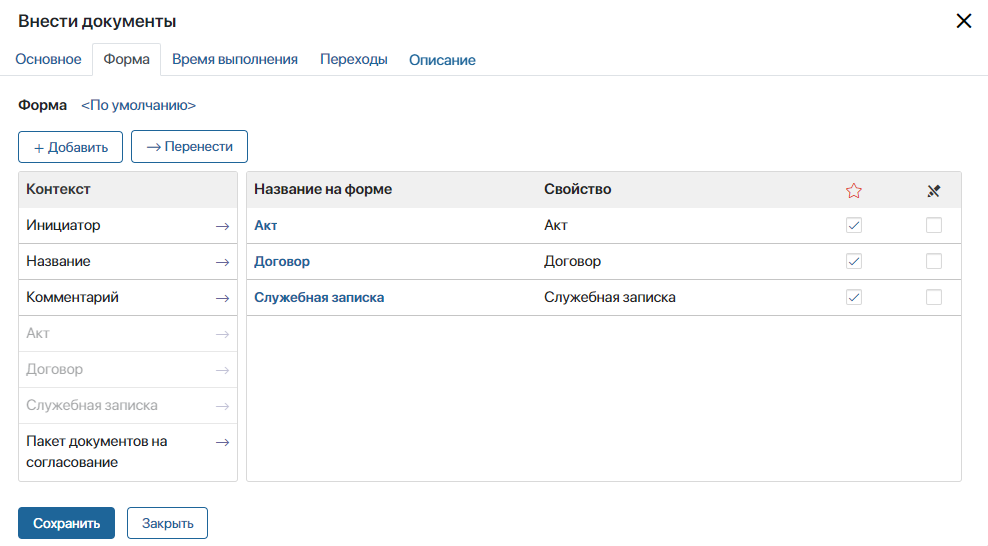This screenshot has width=988, height=546.
Task: Save changes with Сохранить
Action: (66, 523)
